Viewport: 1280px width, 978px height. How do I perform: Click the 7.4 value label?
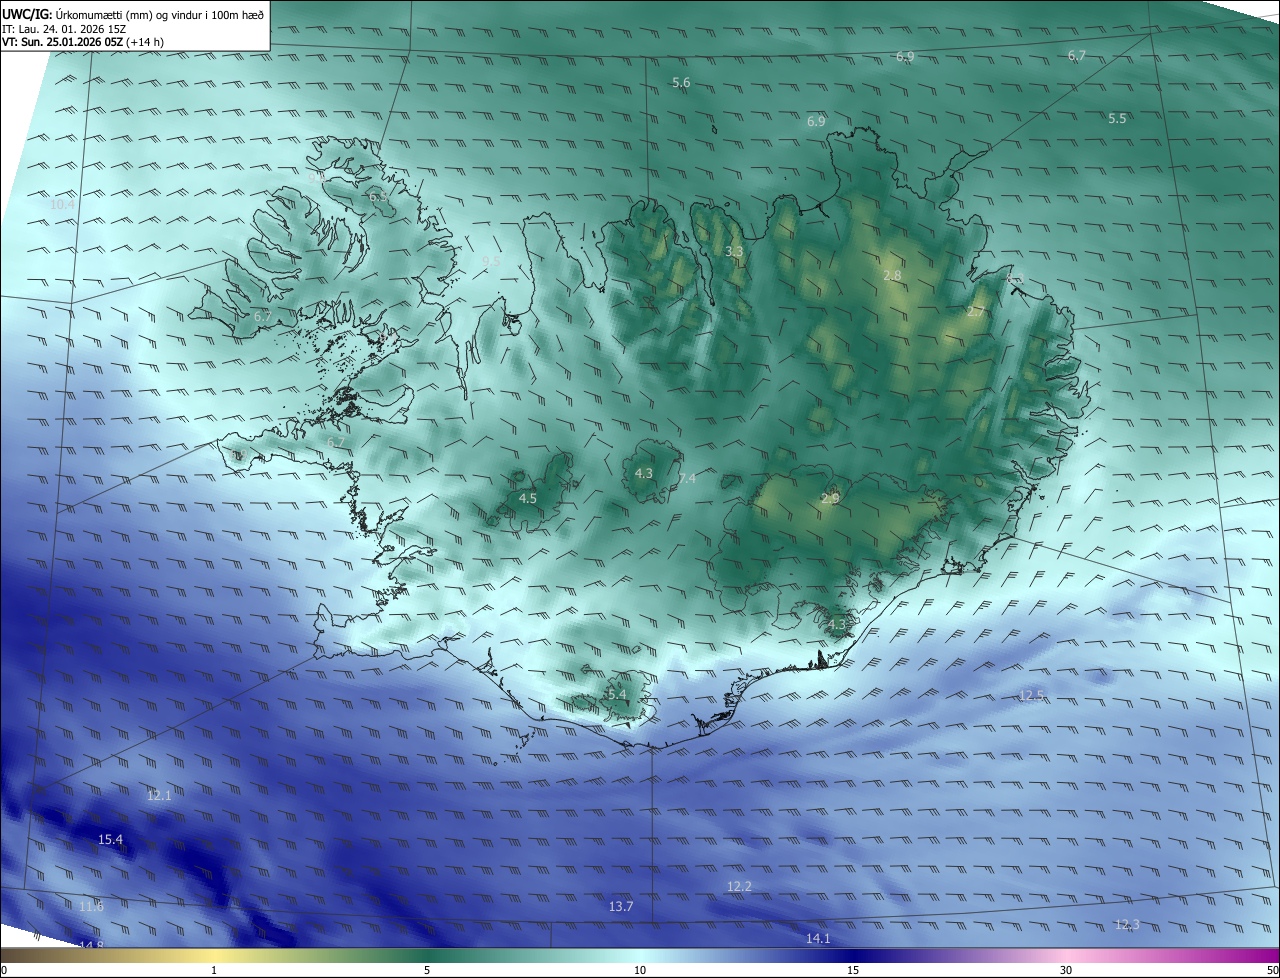[x=686, y=479]
